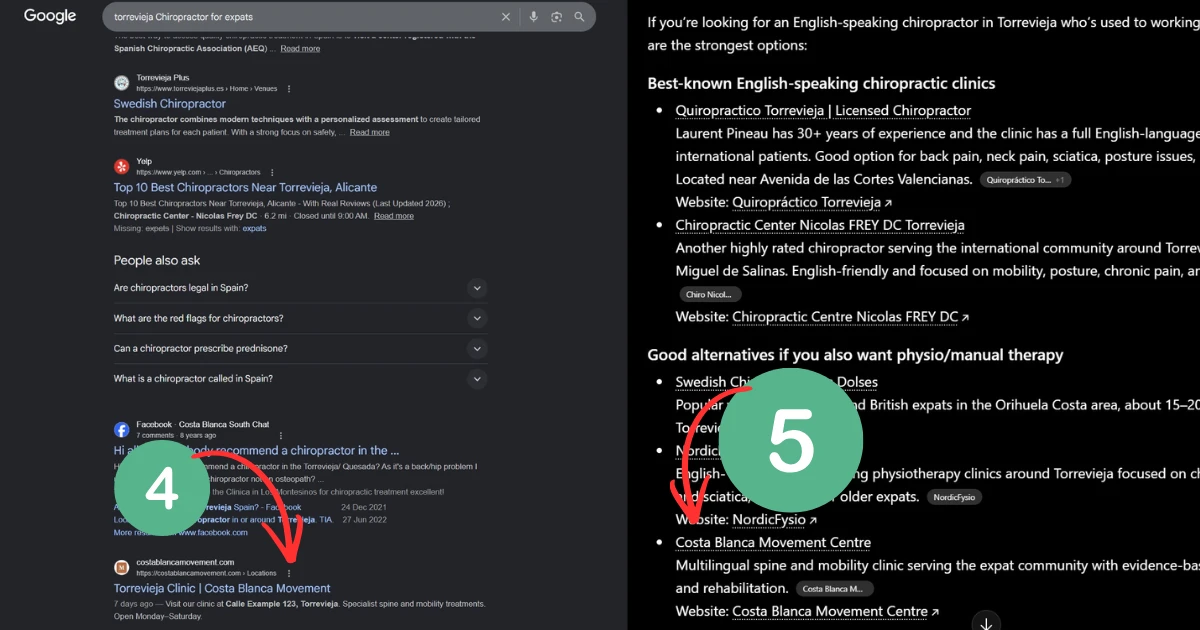Viewport: 1200px width, 630px height.
Task: Click 'Read more' after Spanish Chiropractic Association
Action: (x=300, y=48)
